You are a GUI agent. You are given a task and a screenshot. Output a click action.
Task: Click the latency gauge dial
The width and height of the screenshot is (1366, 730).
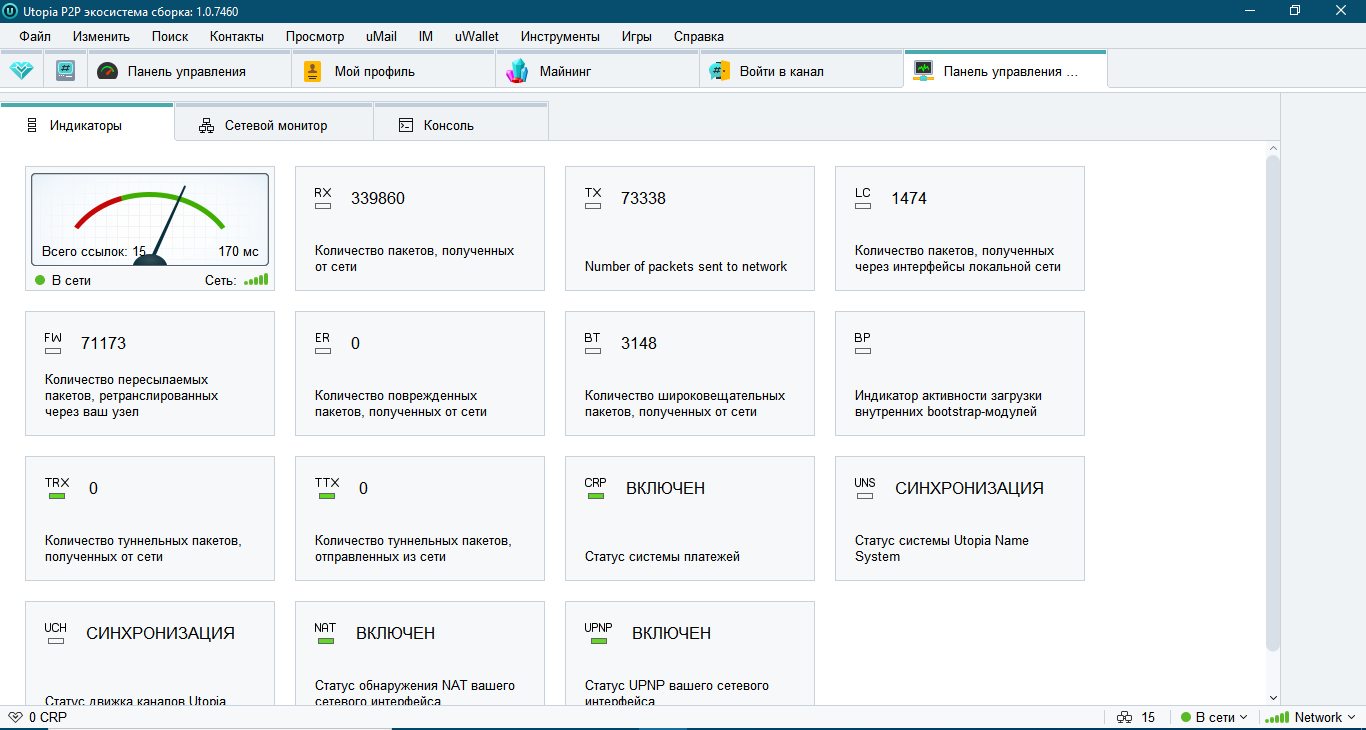tap(150, 219)
